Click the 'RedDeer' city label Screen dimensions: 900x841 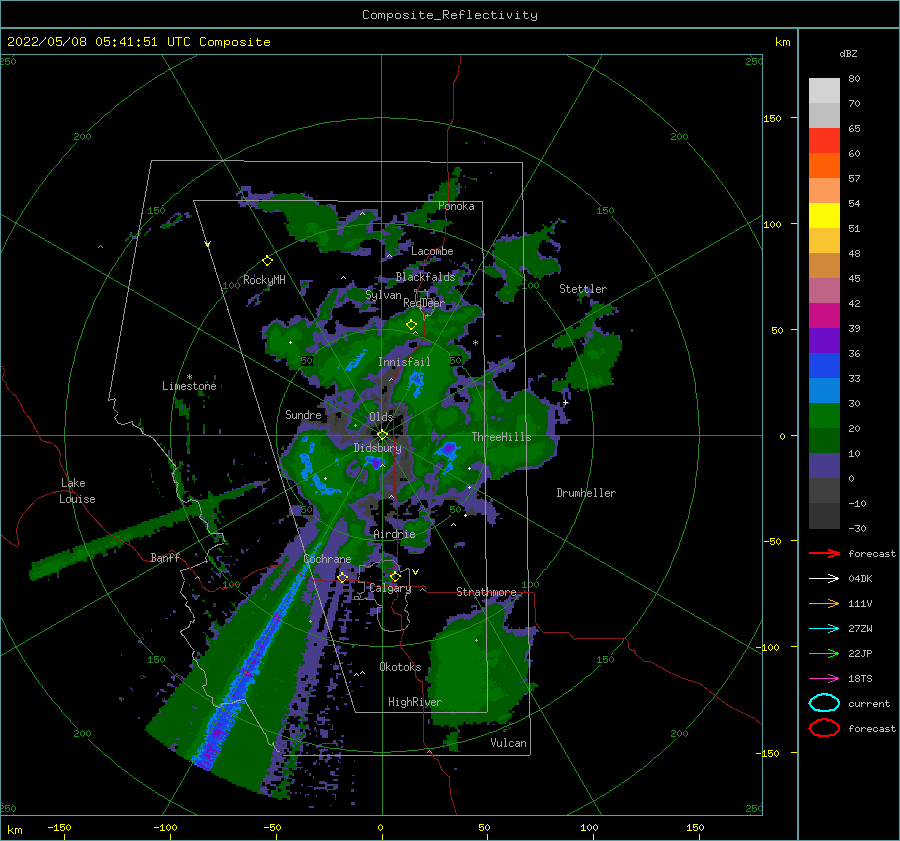pyautogui.click(x=424, y=303)
